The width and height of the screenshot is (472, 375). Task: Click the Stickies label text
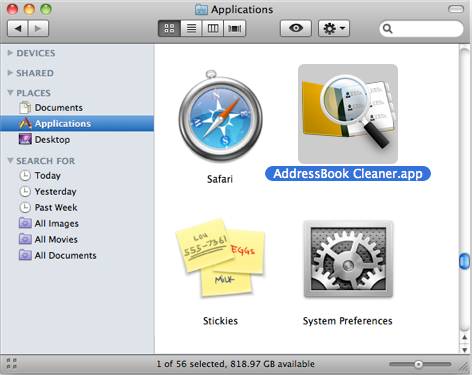coord(220,321)
